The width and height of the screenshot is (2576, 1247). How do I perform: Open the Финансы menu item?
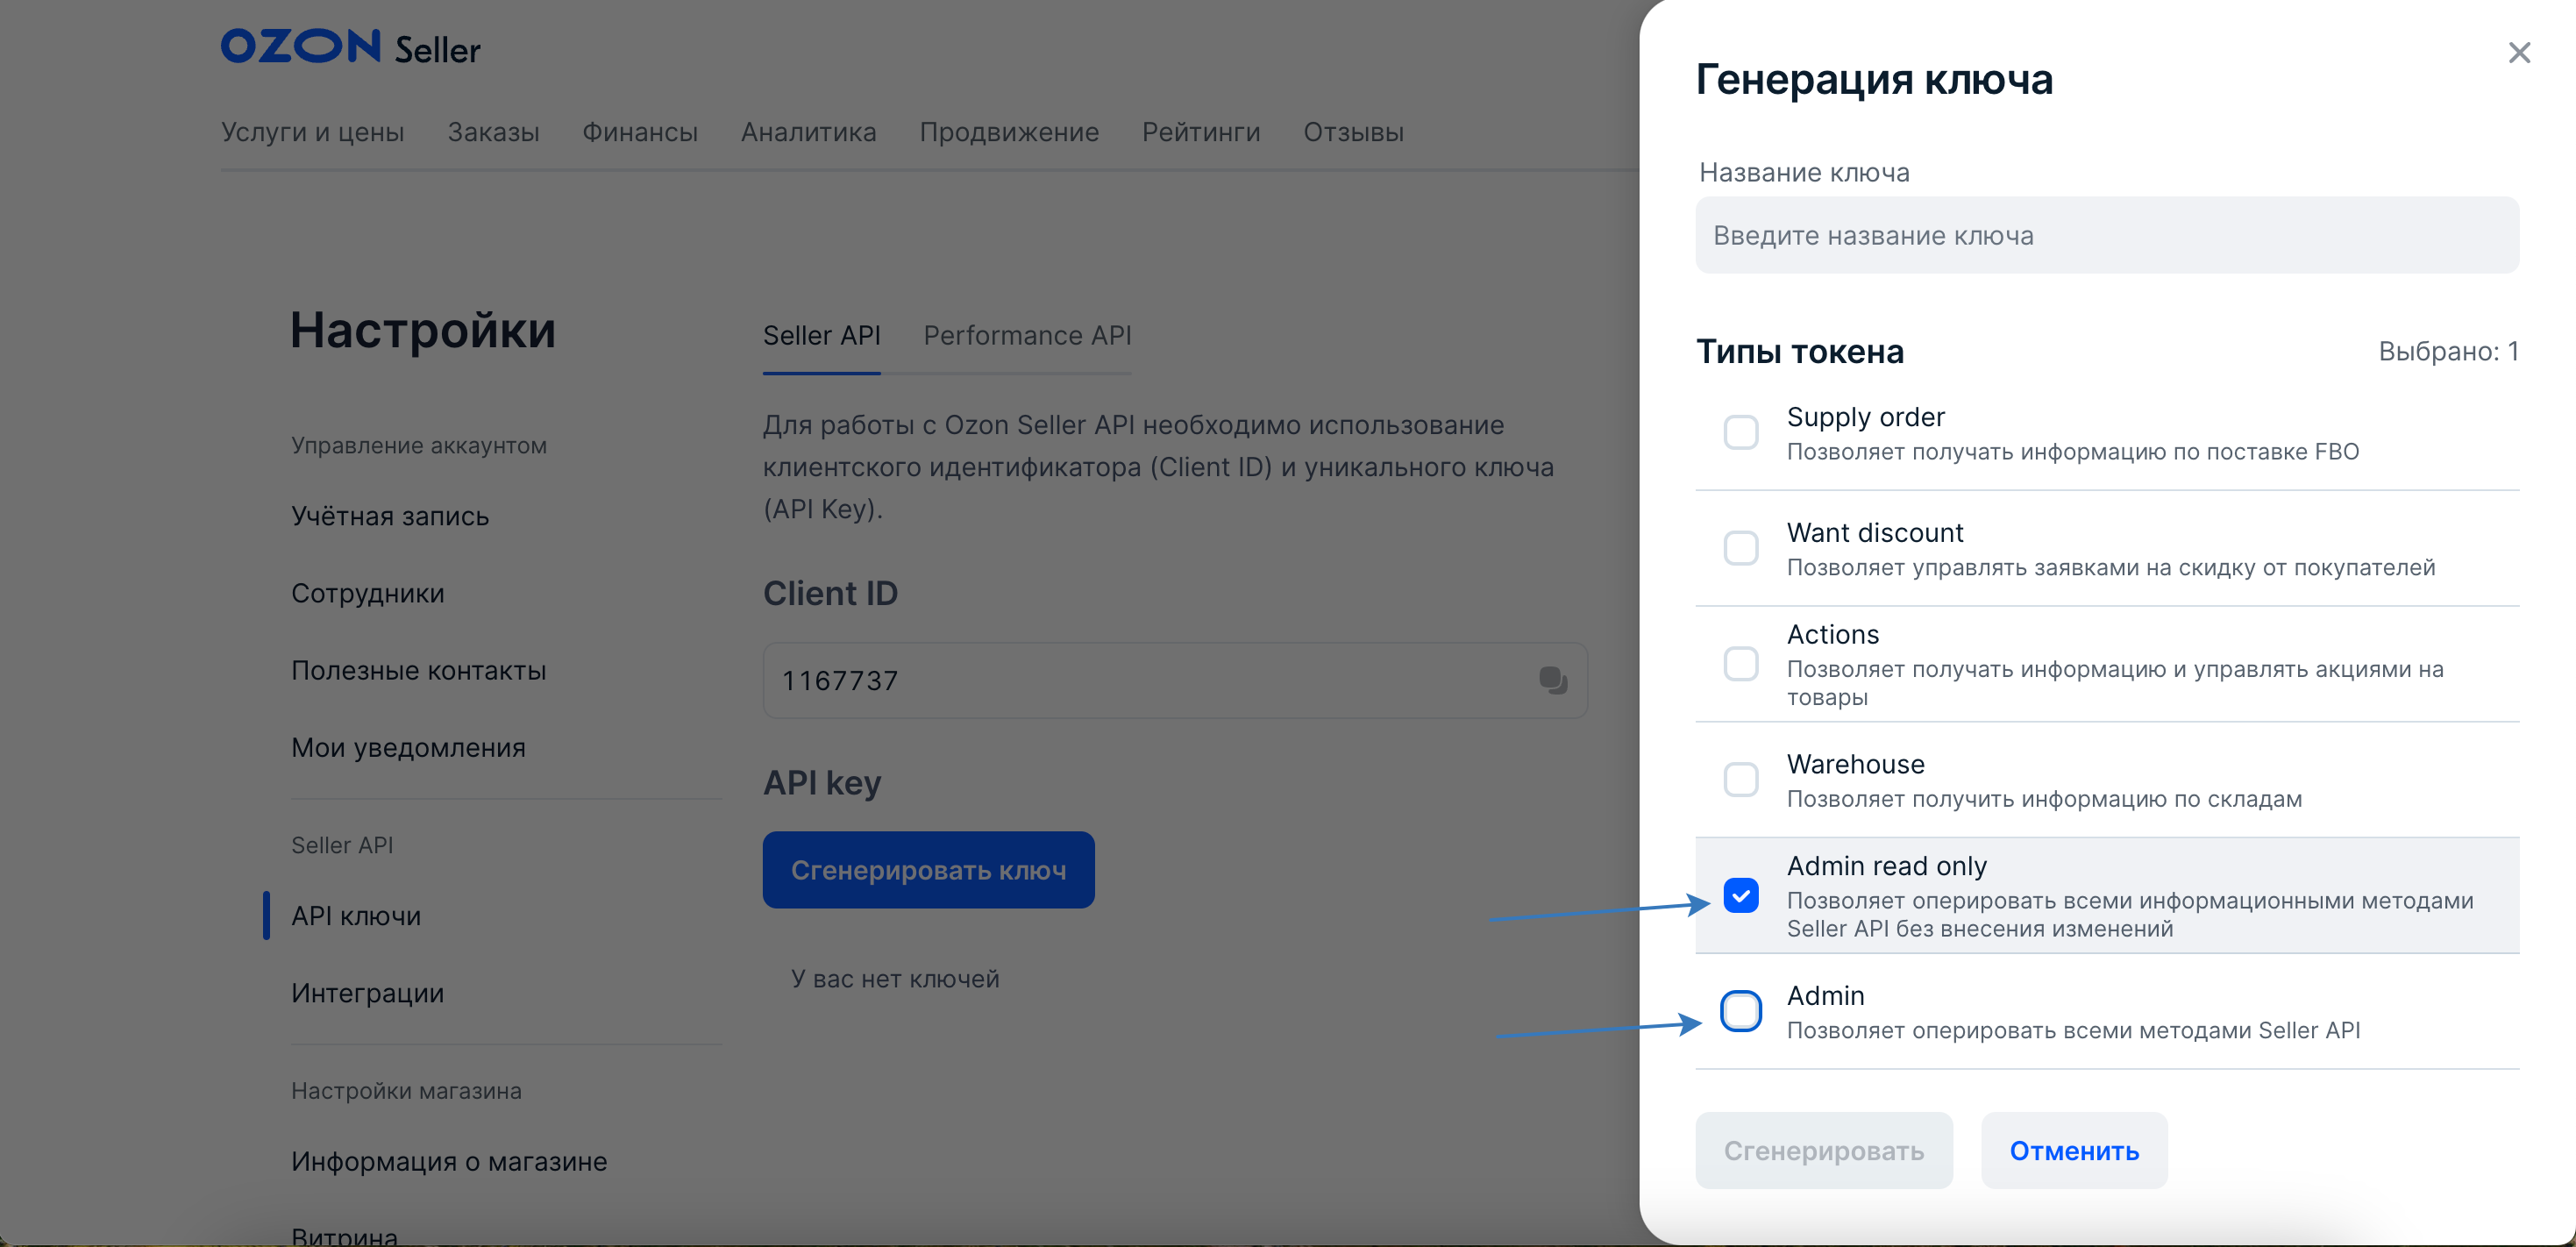pos(640,132)
